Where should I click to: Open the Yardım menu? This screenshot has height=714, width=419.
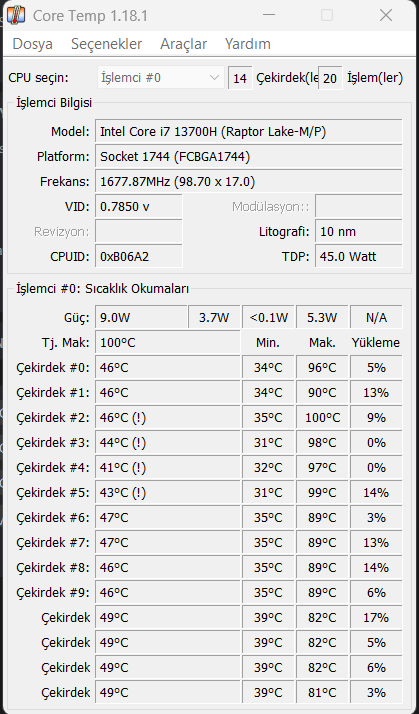[x=248, y=44]
